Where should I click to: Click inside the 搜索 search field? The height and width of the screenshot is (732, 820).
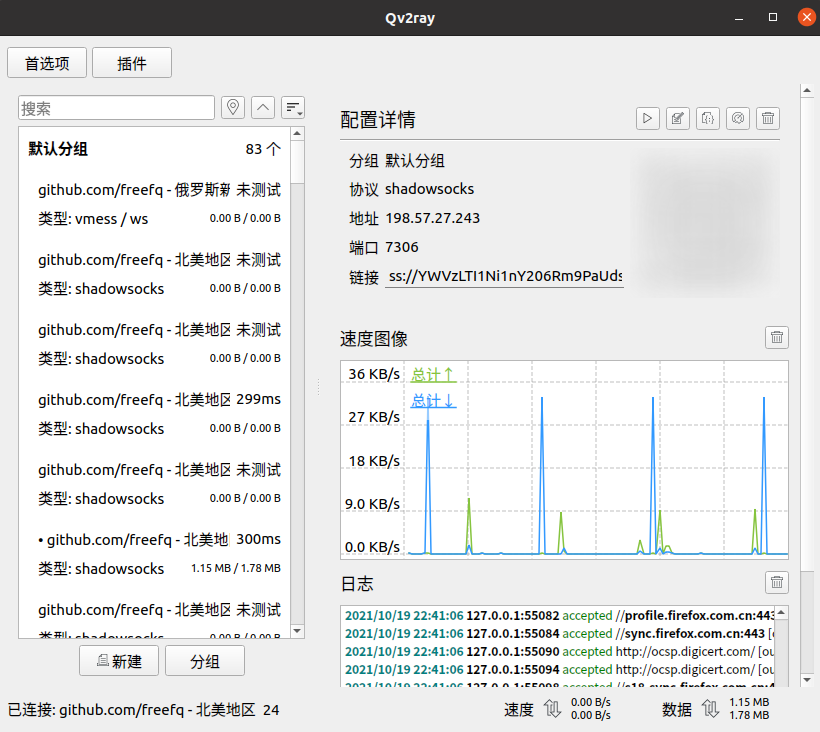pyautogui.click(x=115, y=107)
